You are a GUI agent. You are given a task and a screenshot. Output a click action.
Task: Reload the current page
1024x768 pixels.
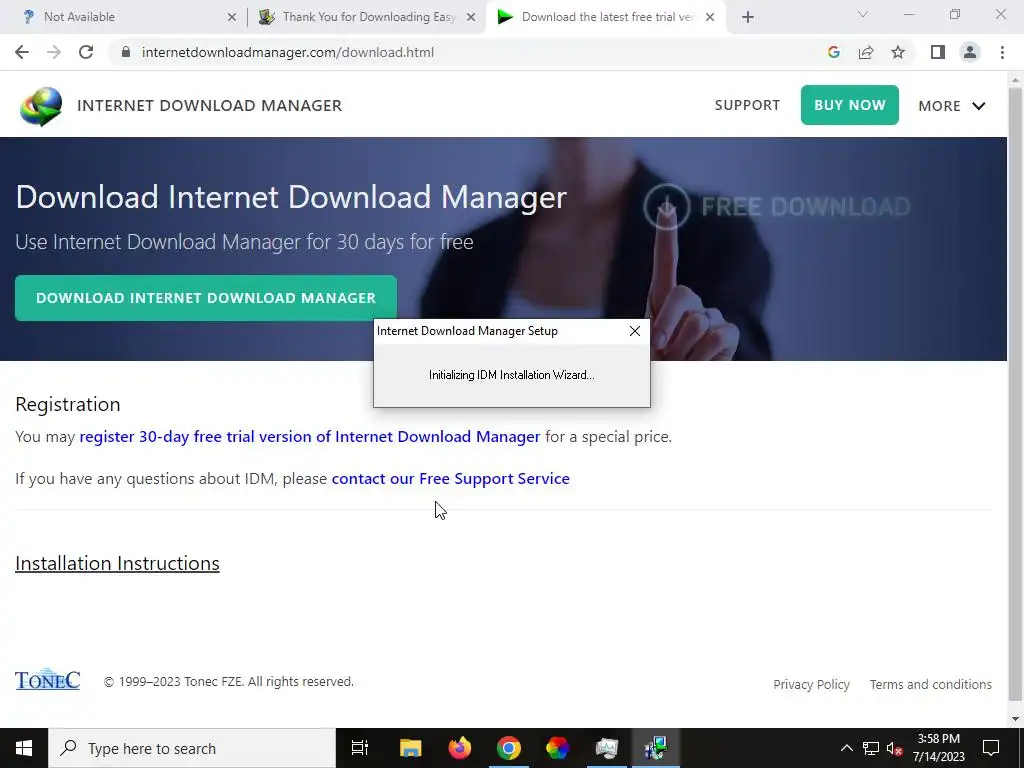pos(86,52)
